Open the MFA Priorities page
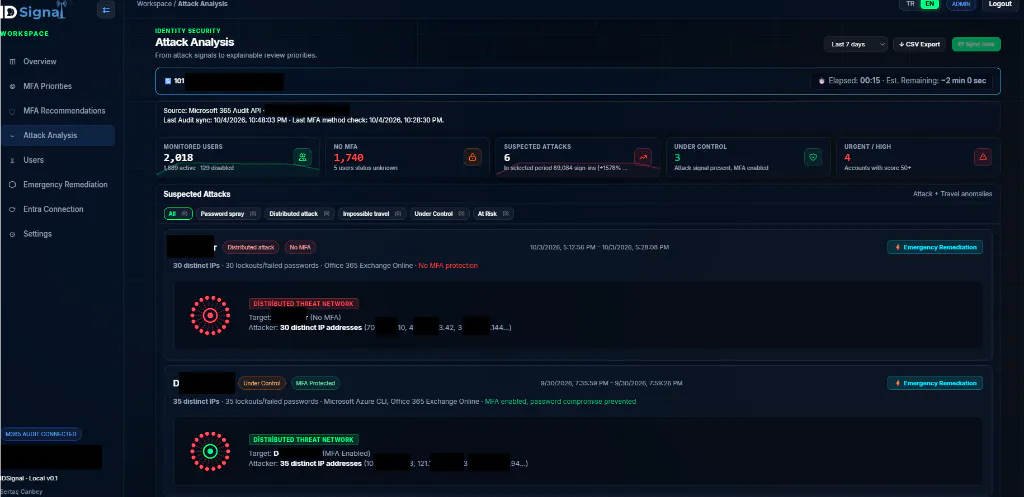Screen dimensions: 1024x497 [57, 86]
